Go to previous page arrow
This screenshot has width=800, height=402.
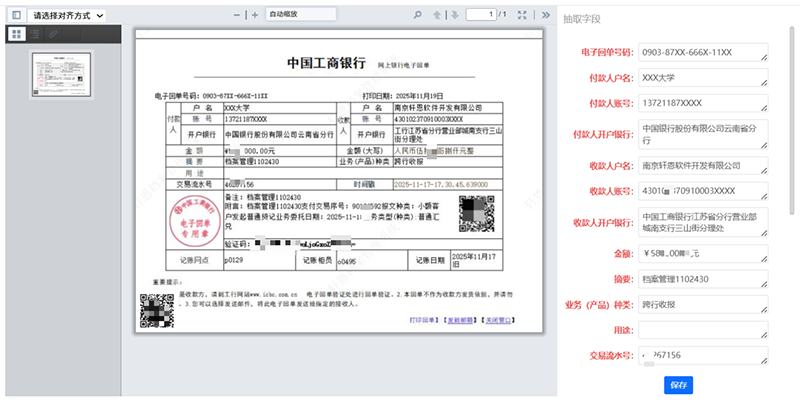(x=437, y=16)
